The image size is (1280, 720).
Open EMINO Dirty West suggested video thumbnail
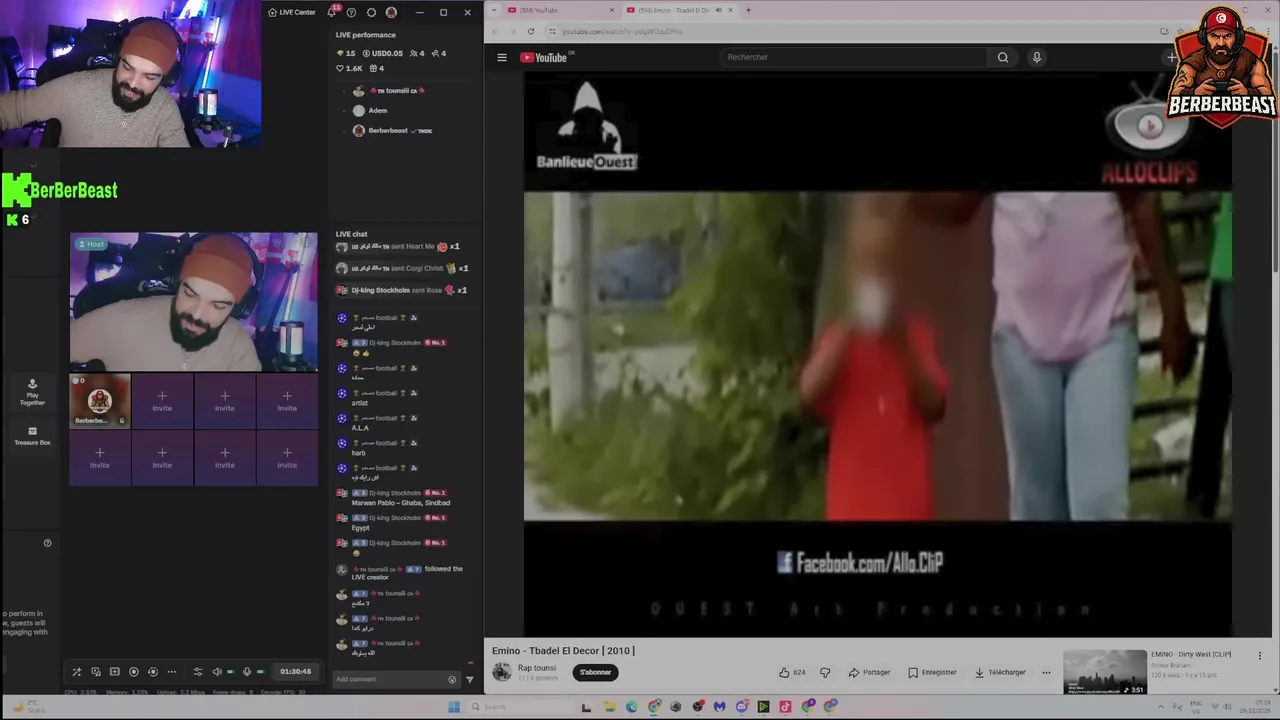(x=1105, y=673)
